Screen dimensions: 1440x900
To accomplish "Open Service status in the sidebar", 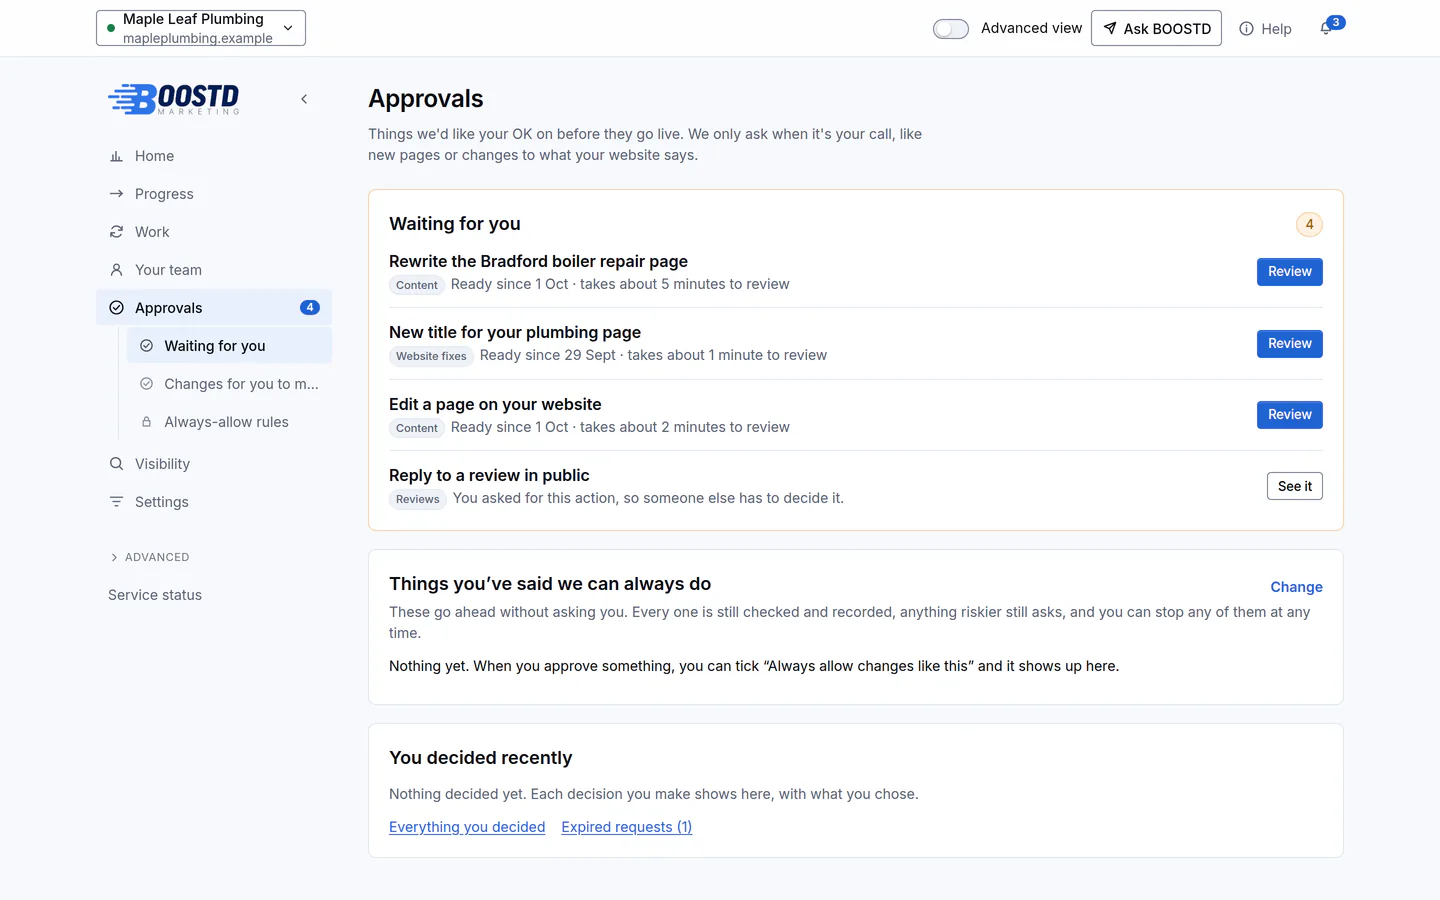I will pyautogui.click(x=155, y=595).
